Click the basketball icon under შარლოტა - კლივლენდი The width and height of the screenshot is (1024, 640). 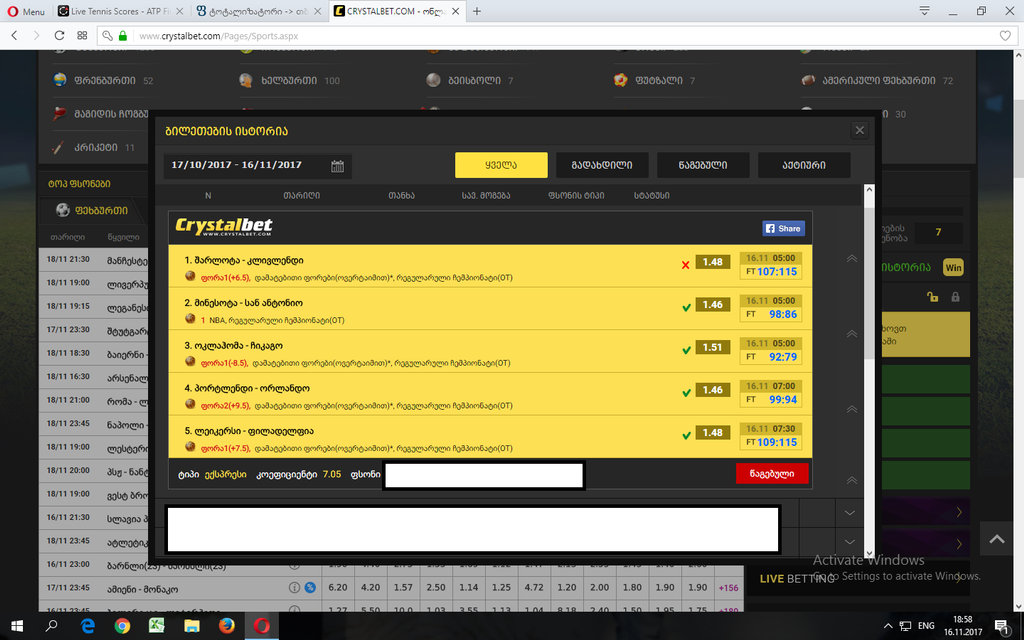pyautogui.click(x=190, y=276)
